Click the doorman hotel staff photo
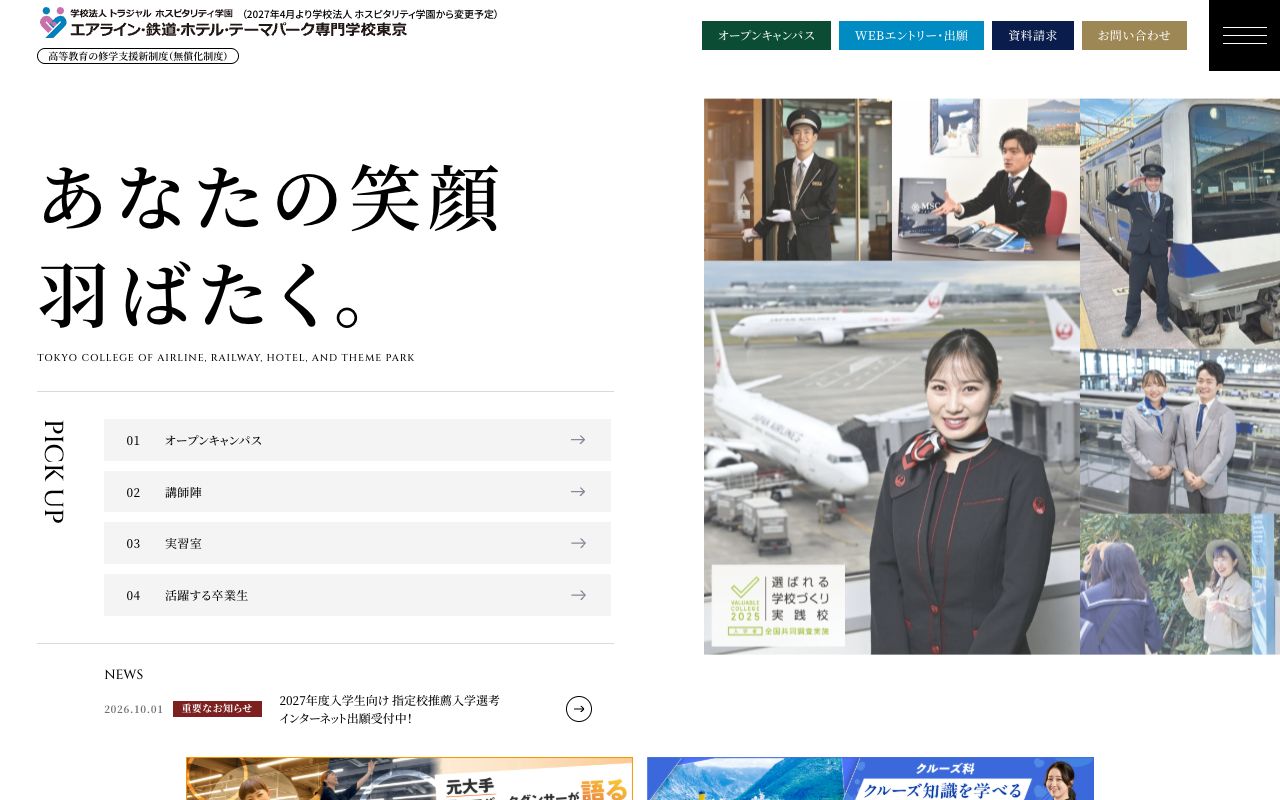1280x800 pixels. point(798,179)
